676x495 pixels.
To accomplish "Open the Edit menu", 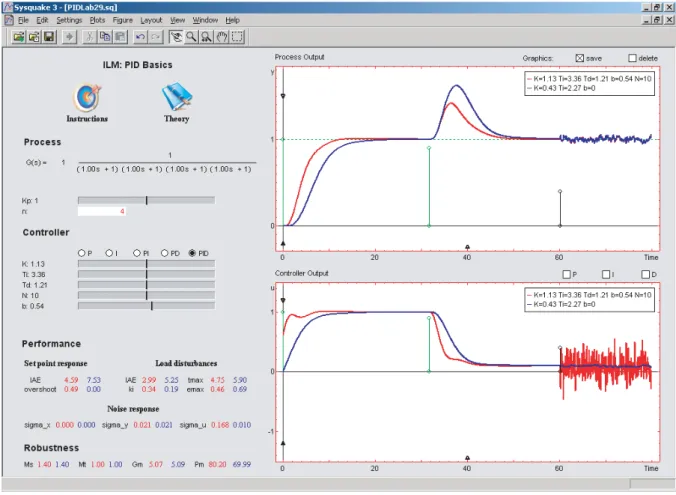I will click(x=42, y=20).
